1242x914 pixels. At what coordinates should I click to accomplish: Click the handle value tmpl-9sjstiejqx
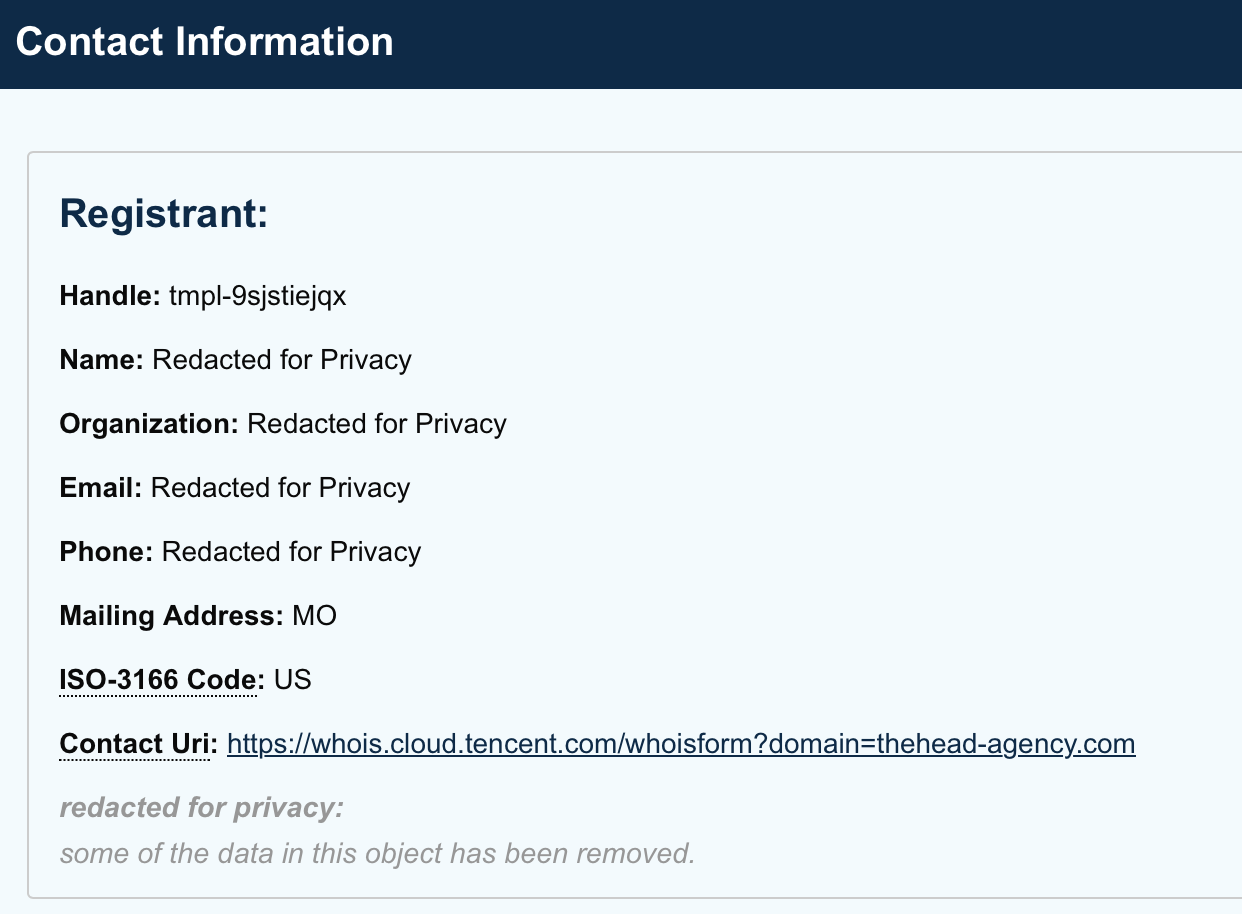[257, 296]
